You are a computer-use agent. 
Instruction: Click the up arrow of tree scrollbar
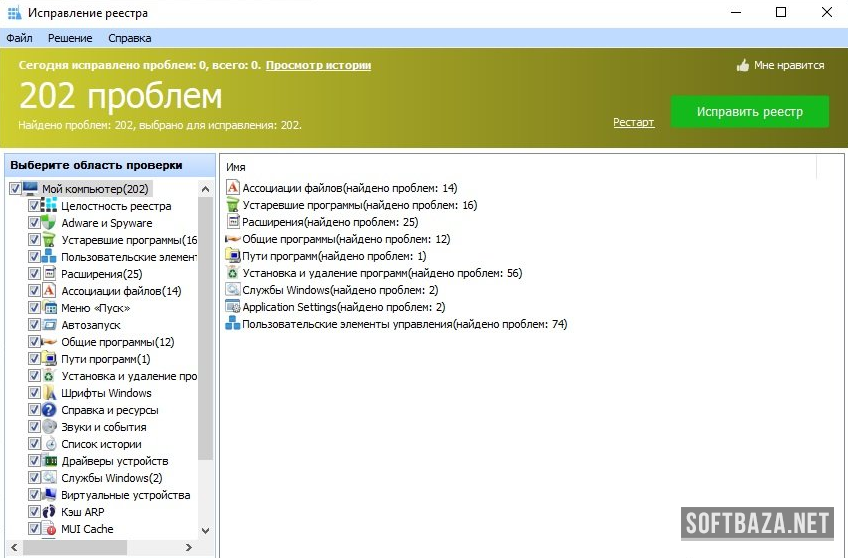point(206,189)
